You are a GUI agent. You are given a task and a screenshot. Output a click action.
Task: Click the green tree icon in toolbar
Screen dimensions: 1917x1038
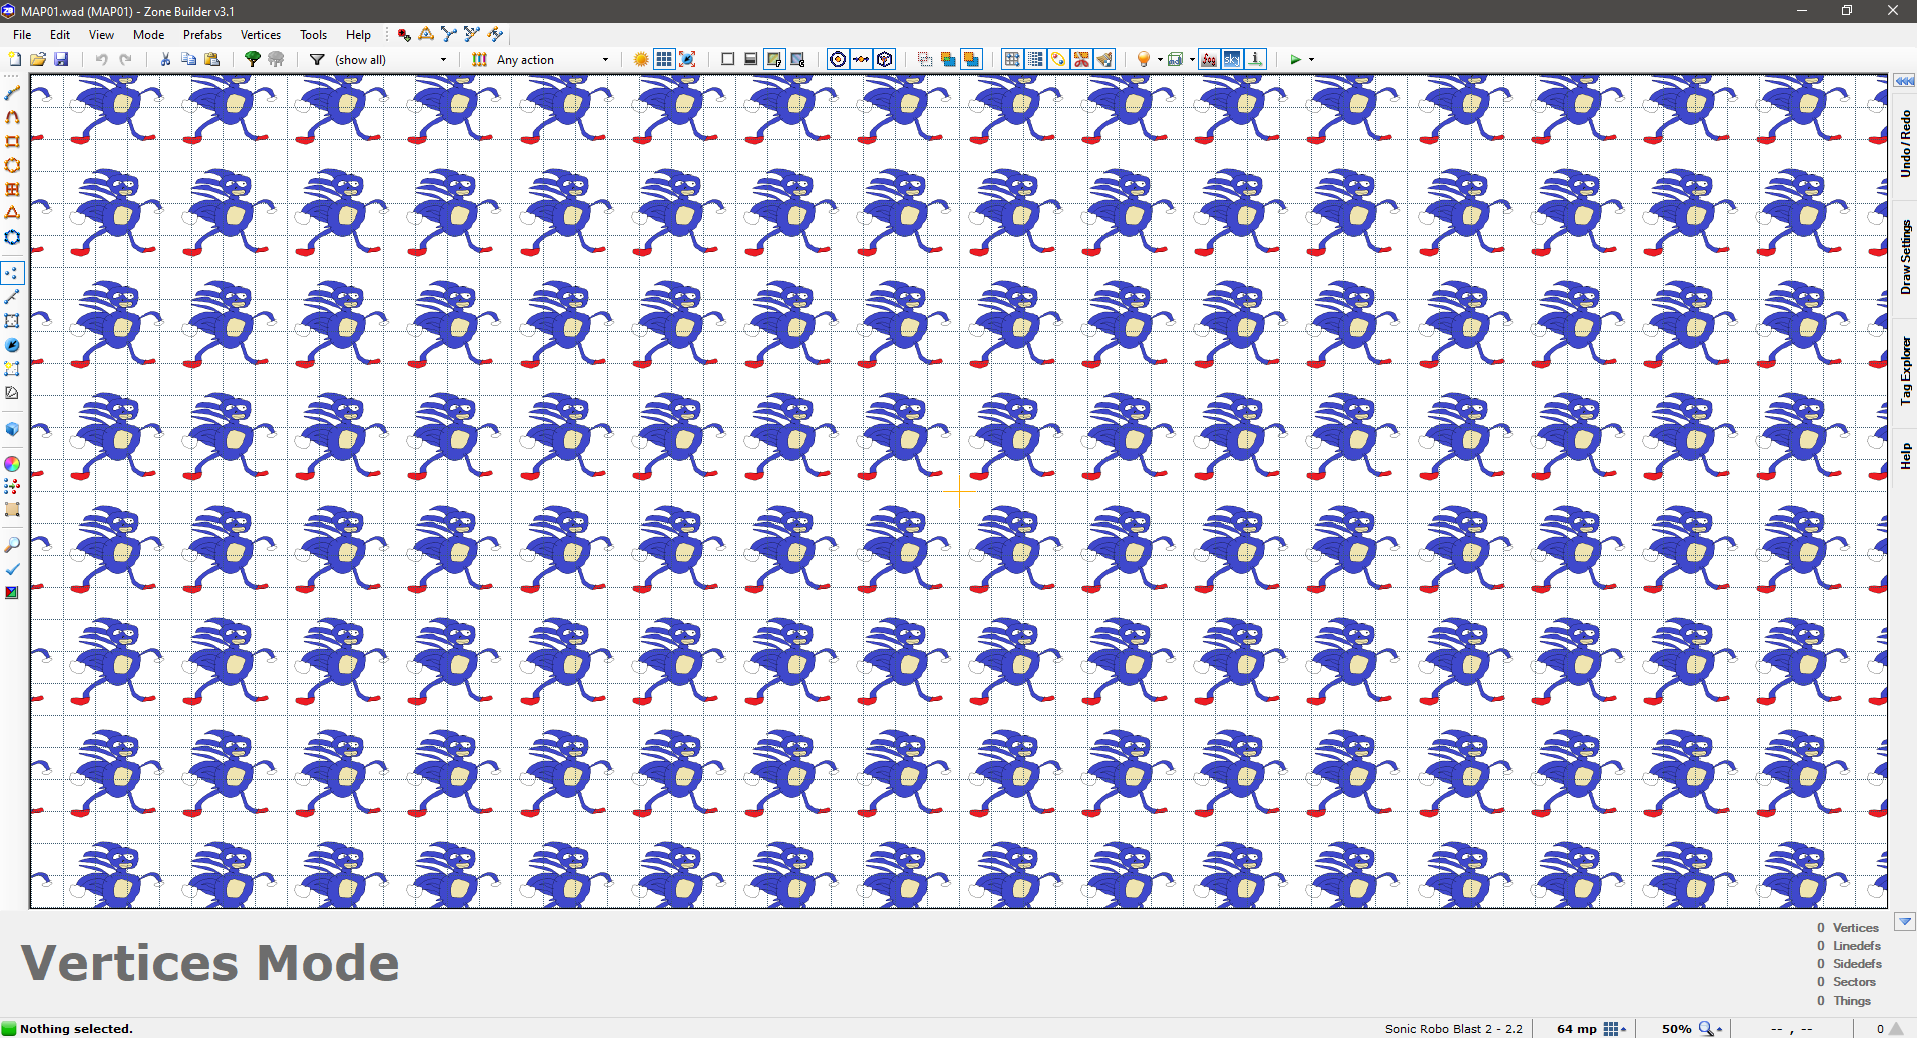[x=253, y=59]
